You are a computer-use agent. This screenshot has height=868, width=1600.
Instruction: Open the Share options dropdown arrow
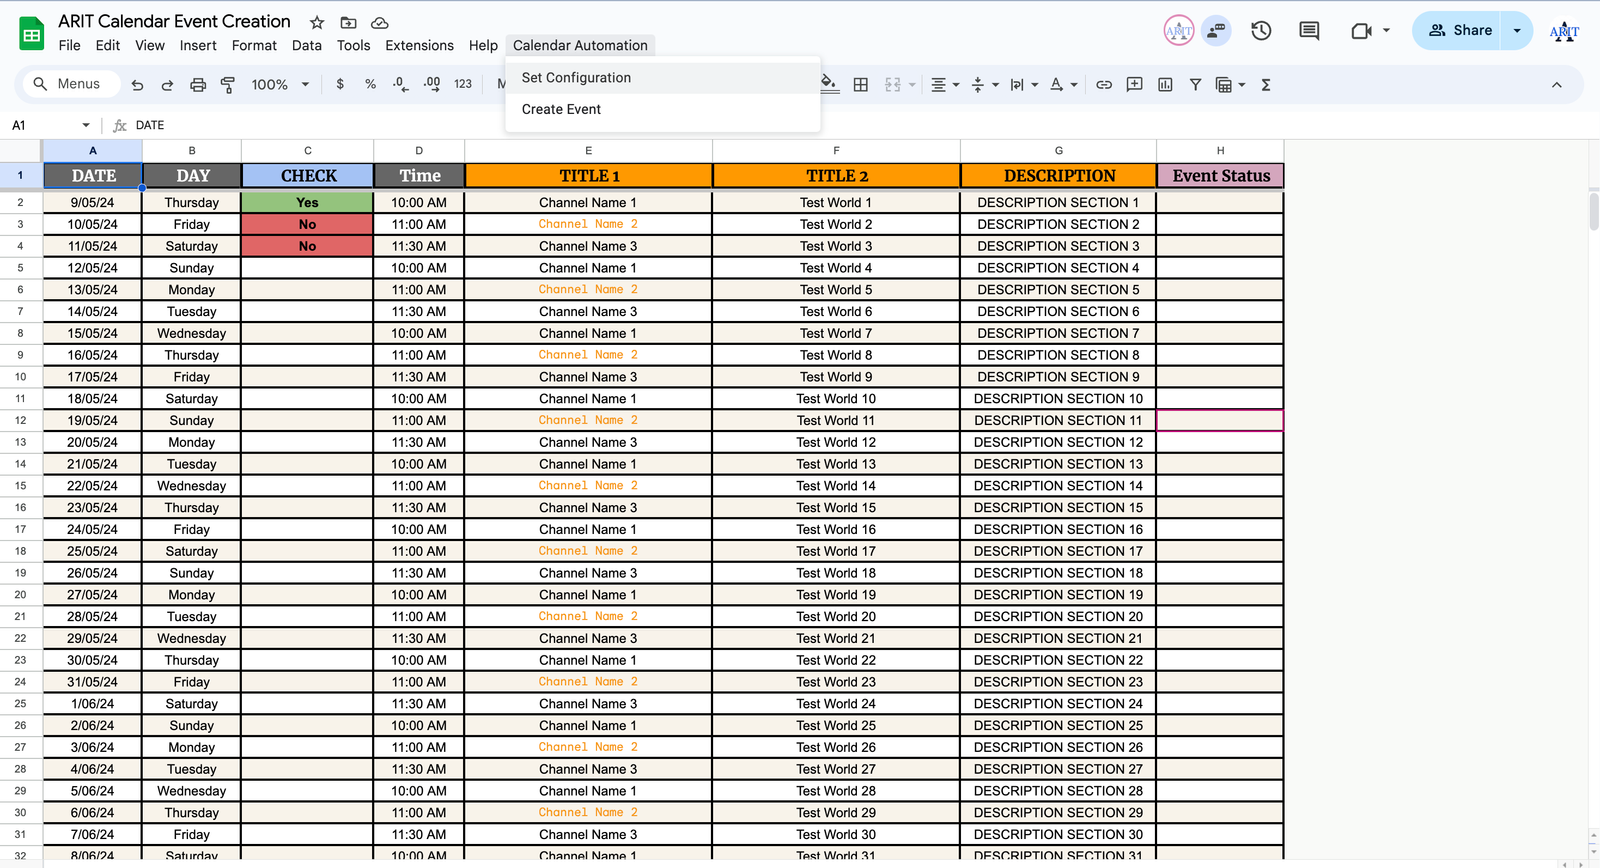pos(1518,30)
